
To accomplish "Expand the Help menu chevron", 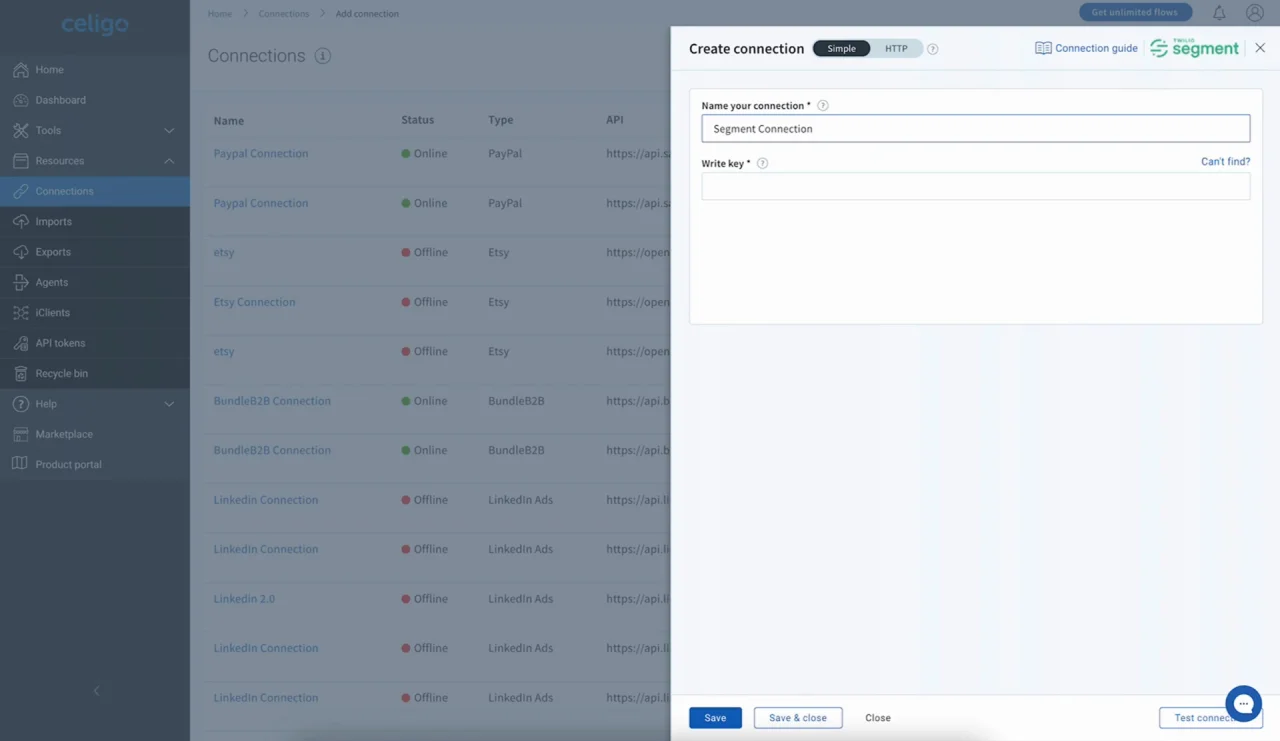I will pyautogui.click(x=169, y=404).
